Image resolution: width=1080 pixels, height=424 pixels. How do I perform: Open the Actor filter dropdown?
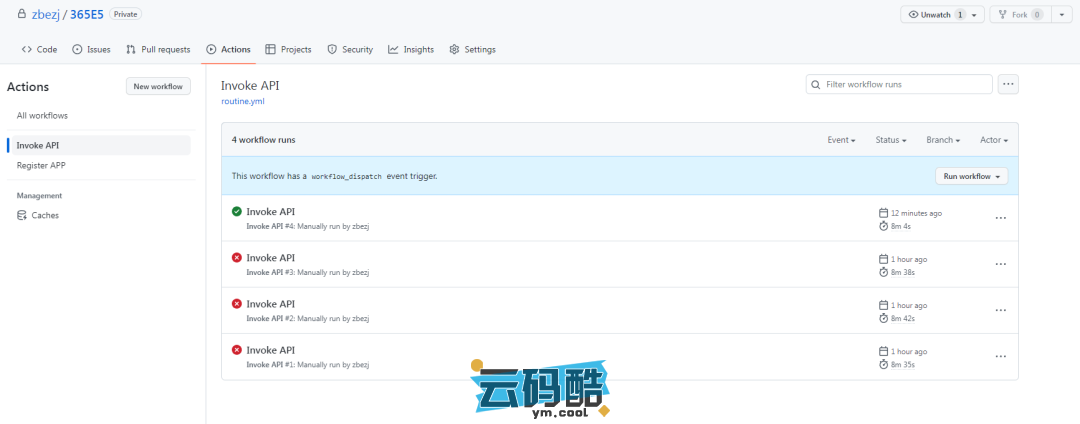[993, 140]
